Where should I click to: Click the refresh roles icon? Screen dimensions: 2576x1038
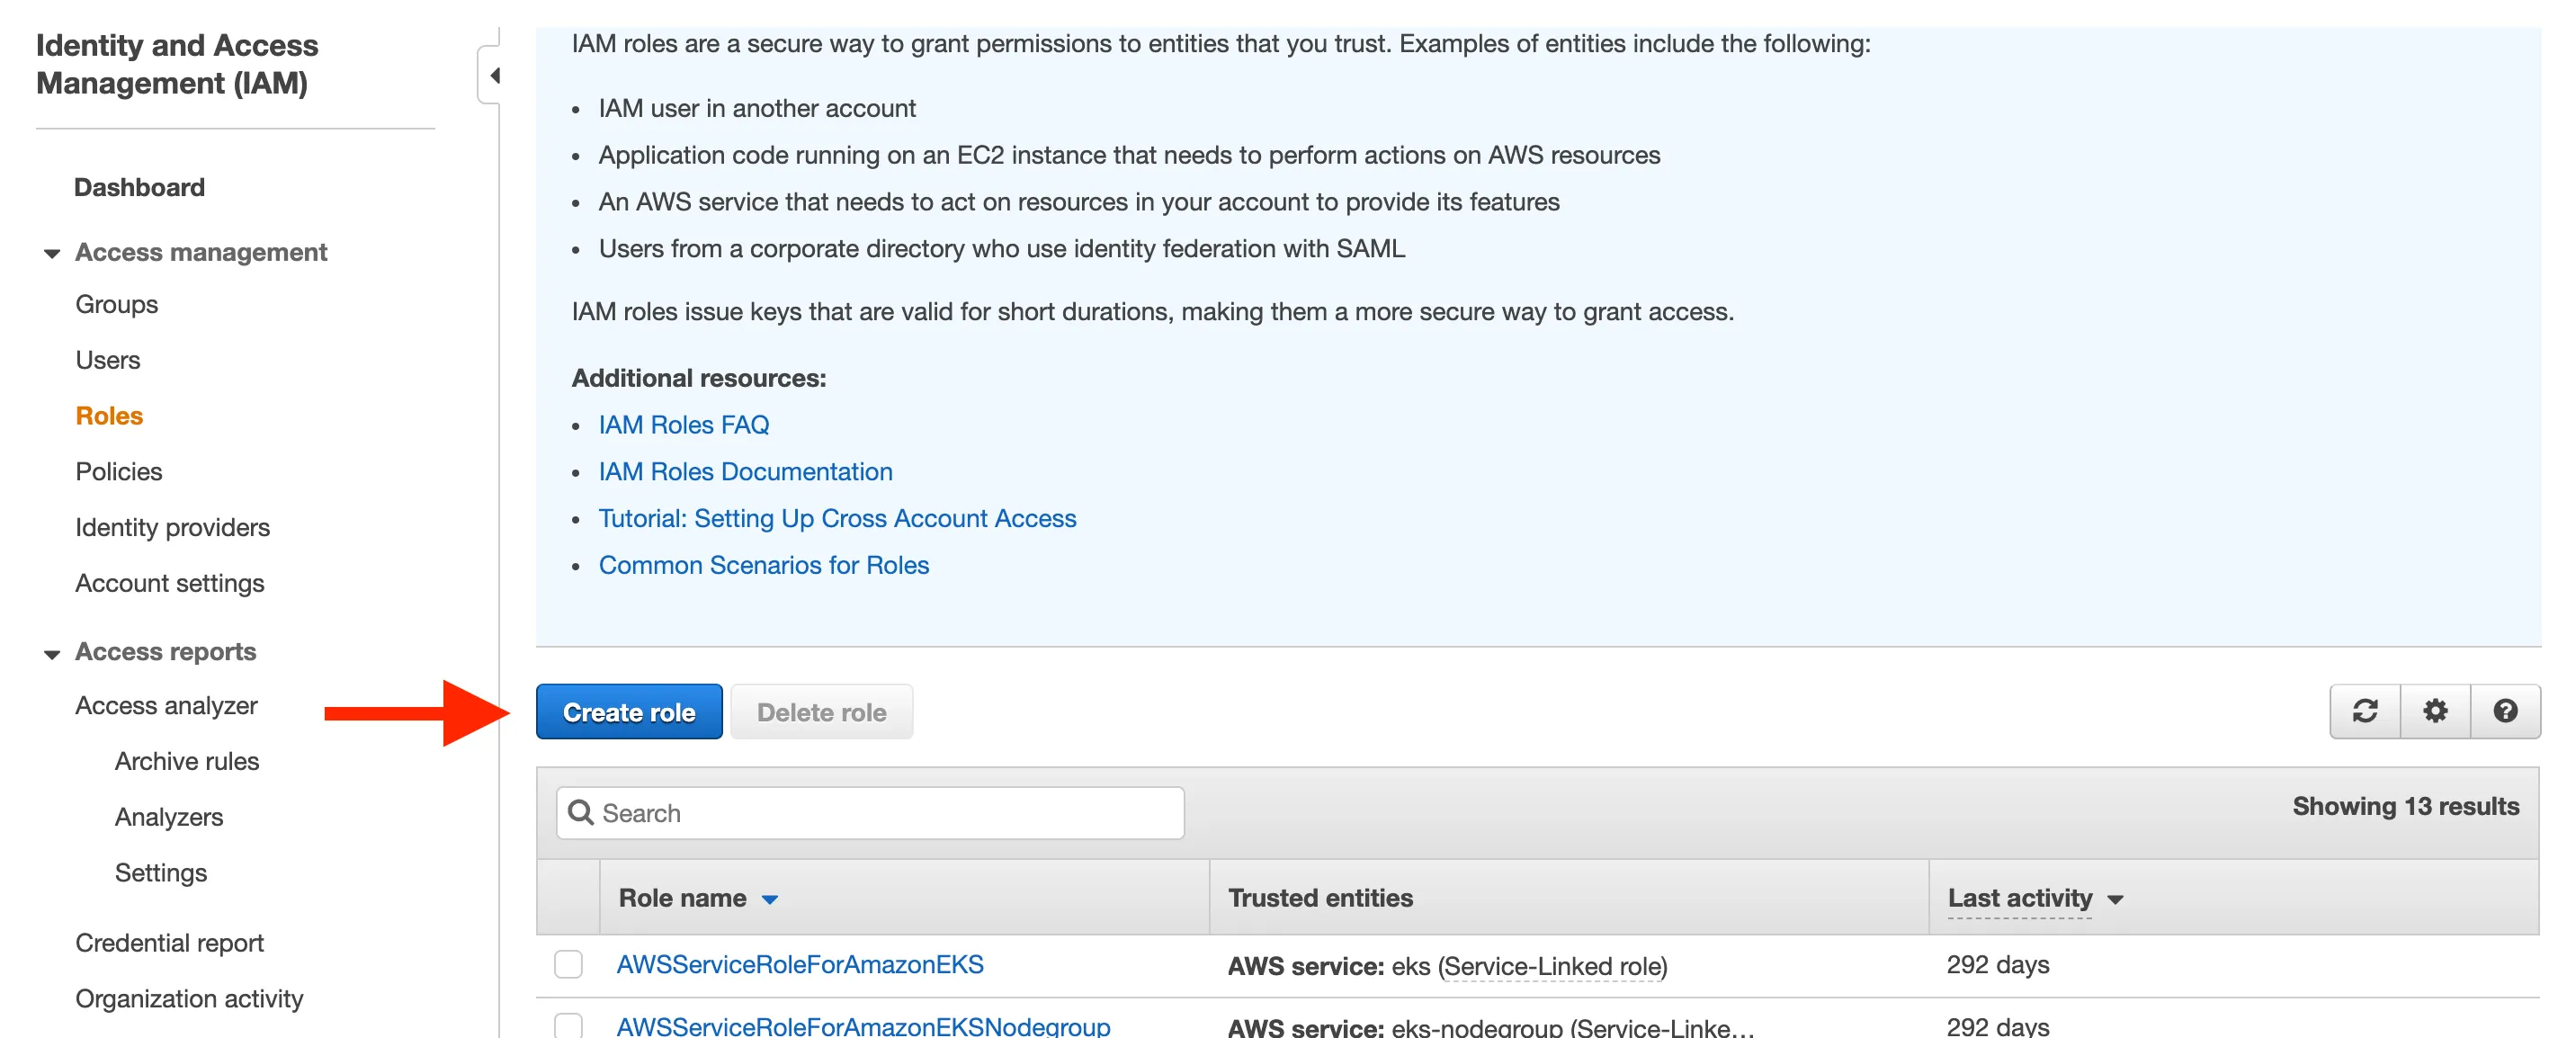pos(2364,711)
